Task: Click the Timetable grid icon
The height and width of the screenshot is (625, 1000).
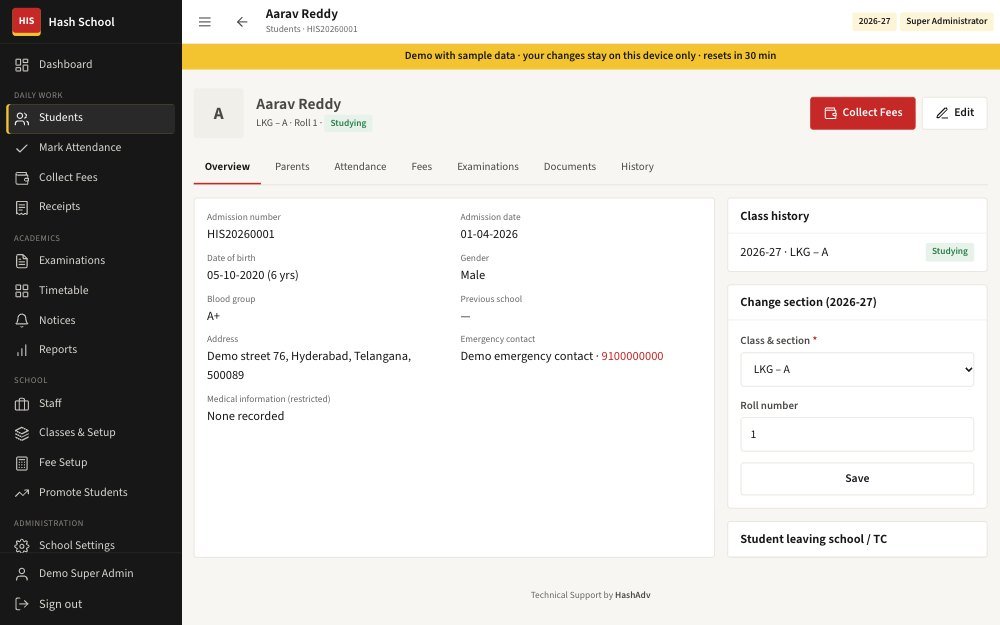Action: [22, 291]
